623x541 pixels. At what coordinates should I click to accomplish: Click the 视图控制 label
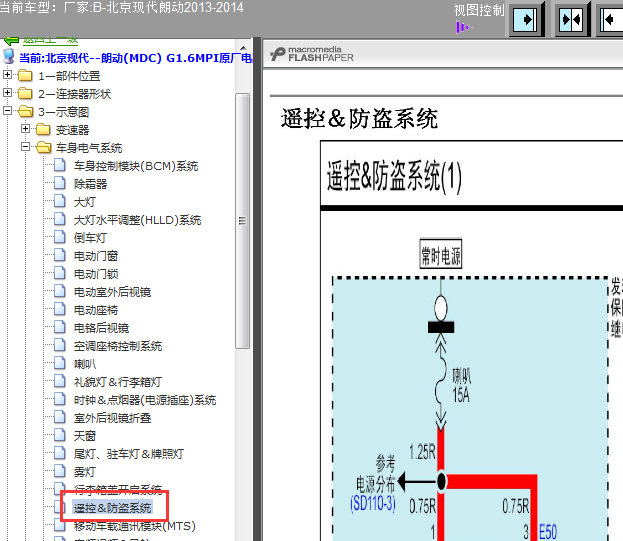(479, 10)
